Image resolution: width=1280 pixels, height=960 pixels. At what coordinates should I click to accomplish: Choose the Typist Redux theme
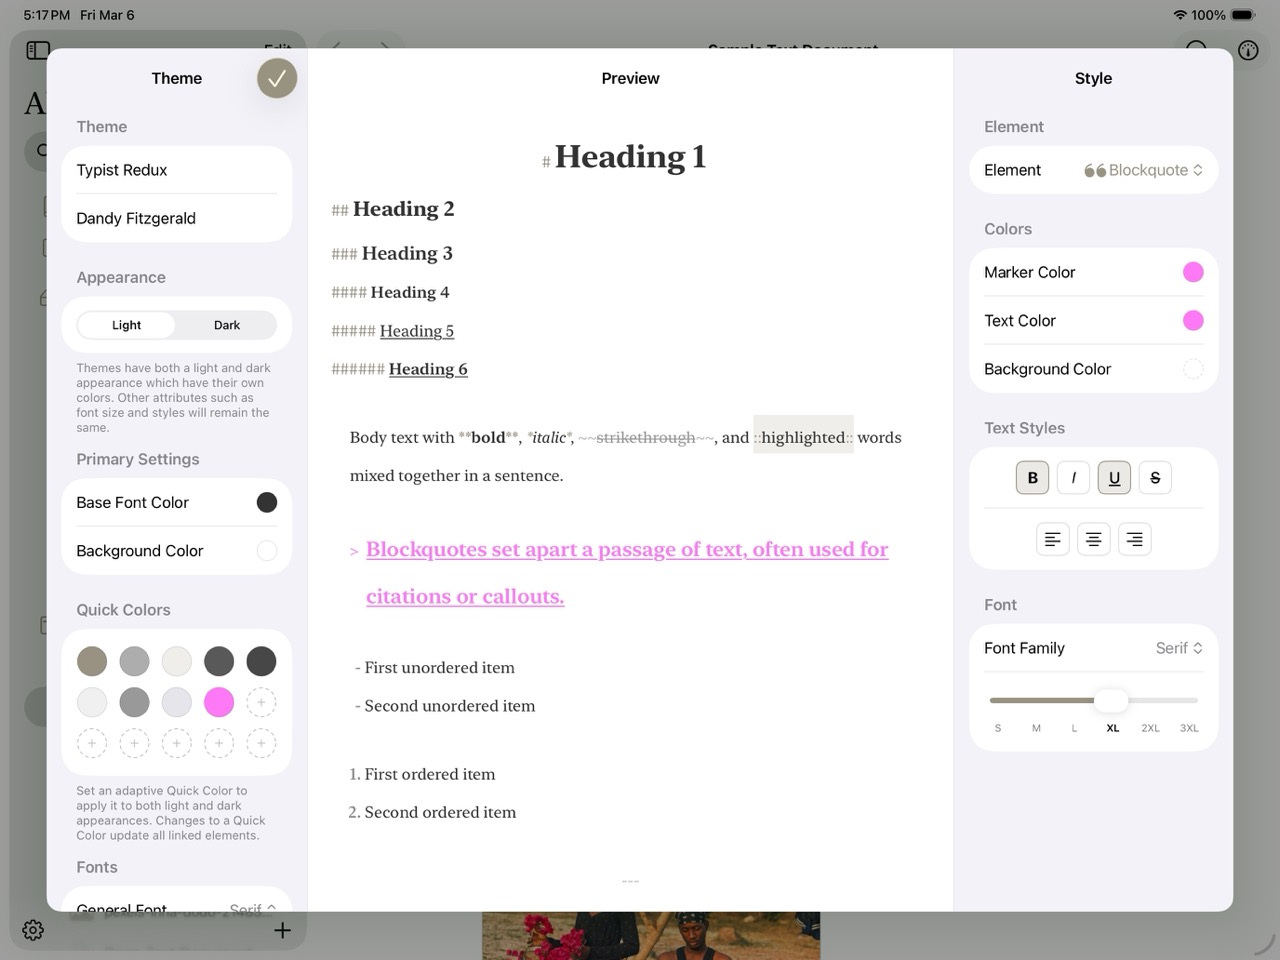tap(122, 170)
